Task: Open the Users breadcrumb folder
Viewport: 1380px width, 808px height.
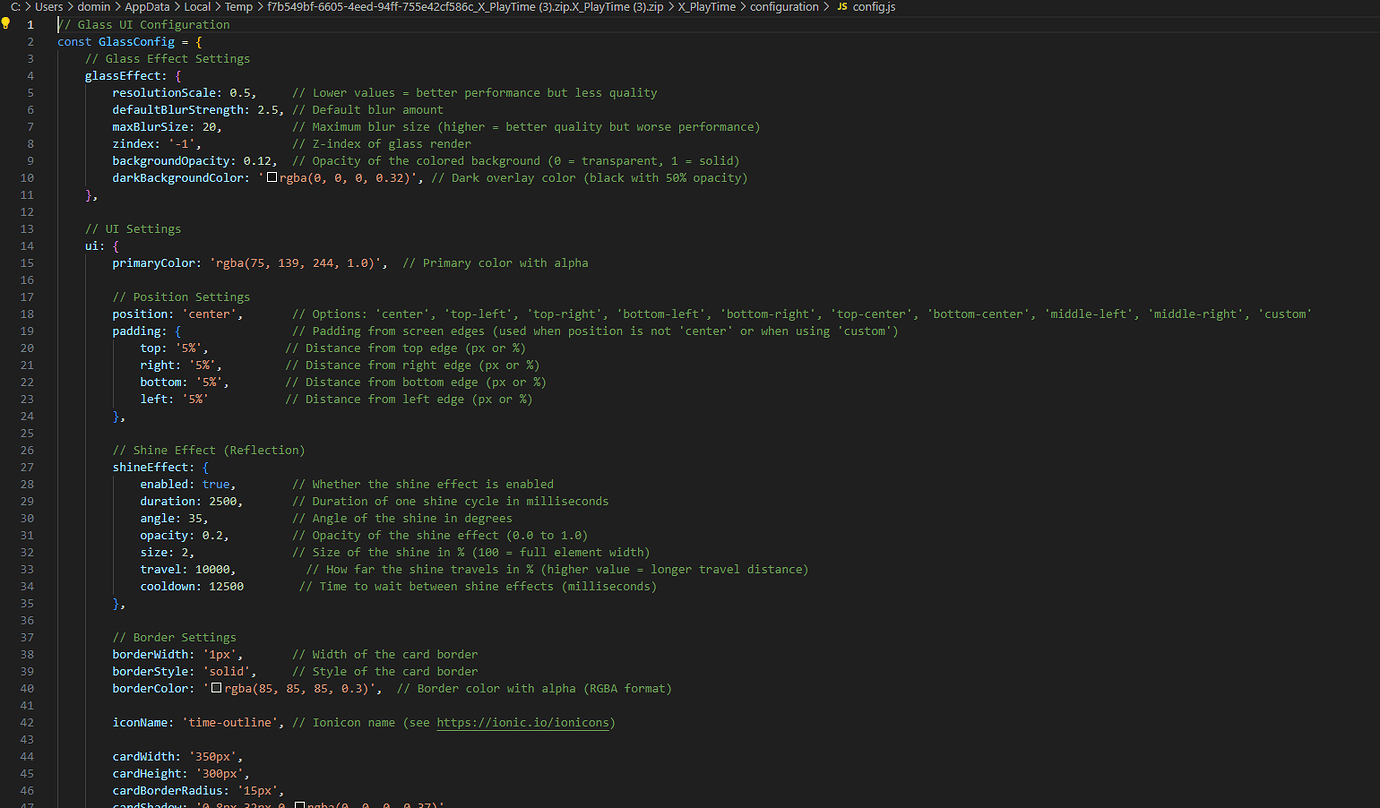Action: [49, 7]
